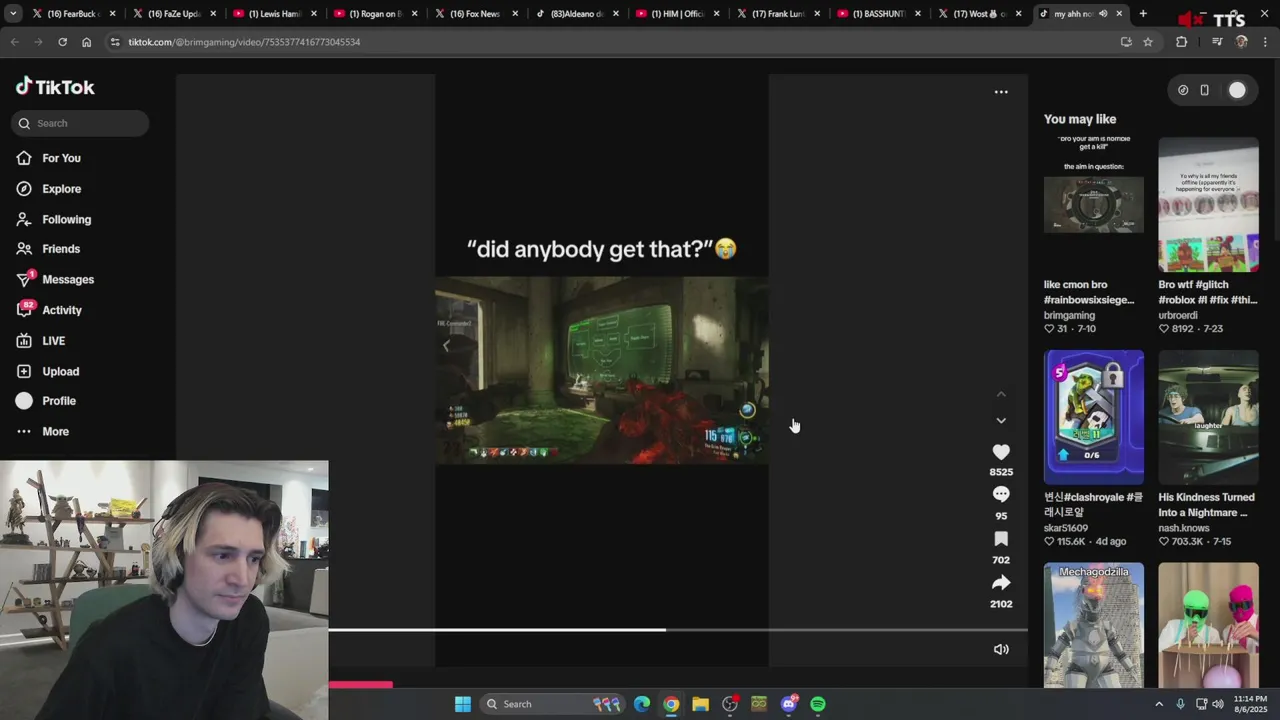Focus the TikTok search field
The height and width of the screenshot is (720, 1280).
[80, 123]
